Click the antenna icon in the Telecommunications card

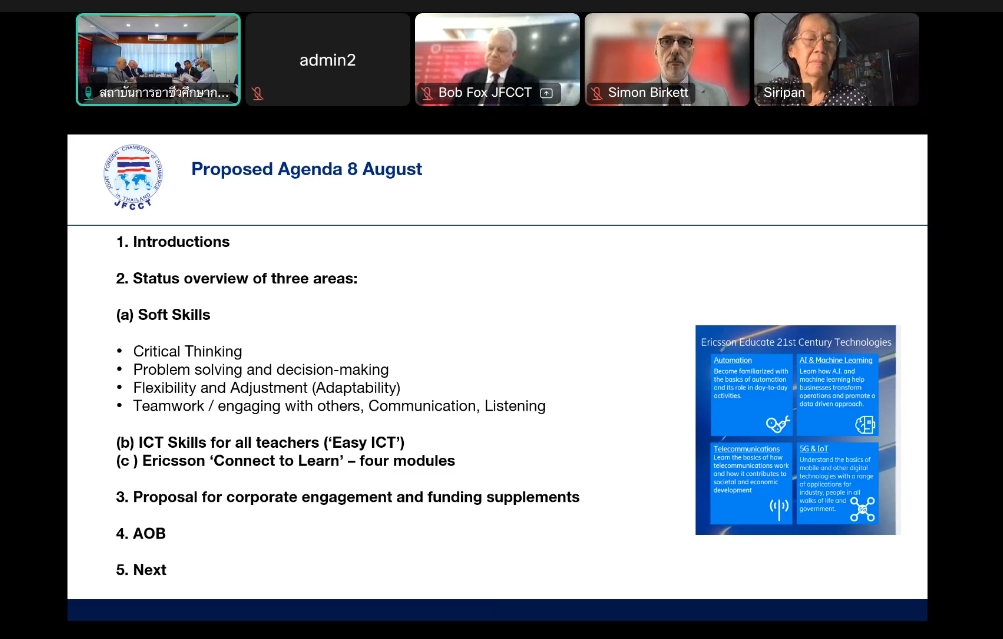pos(778,509)
